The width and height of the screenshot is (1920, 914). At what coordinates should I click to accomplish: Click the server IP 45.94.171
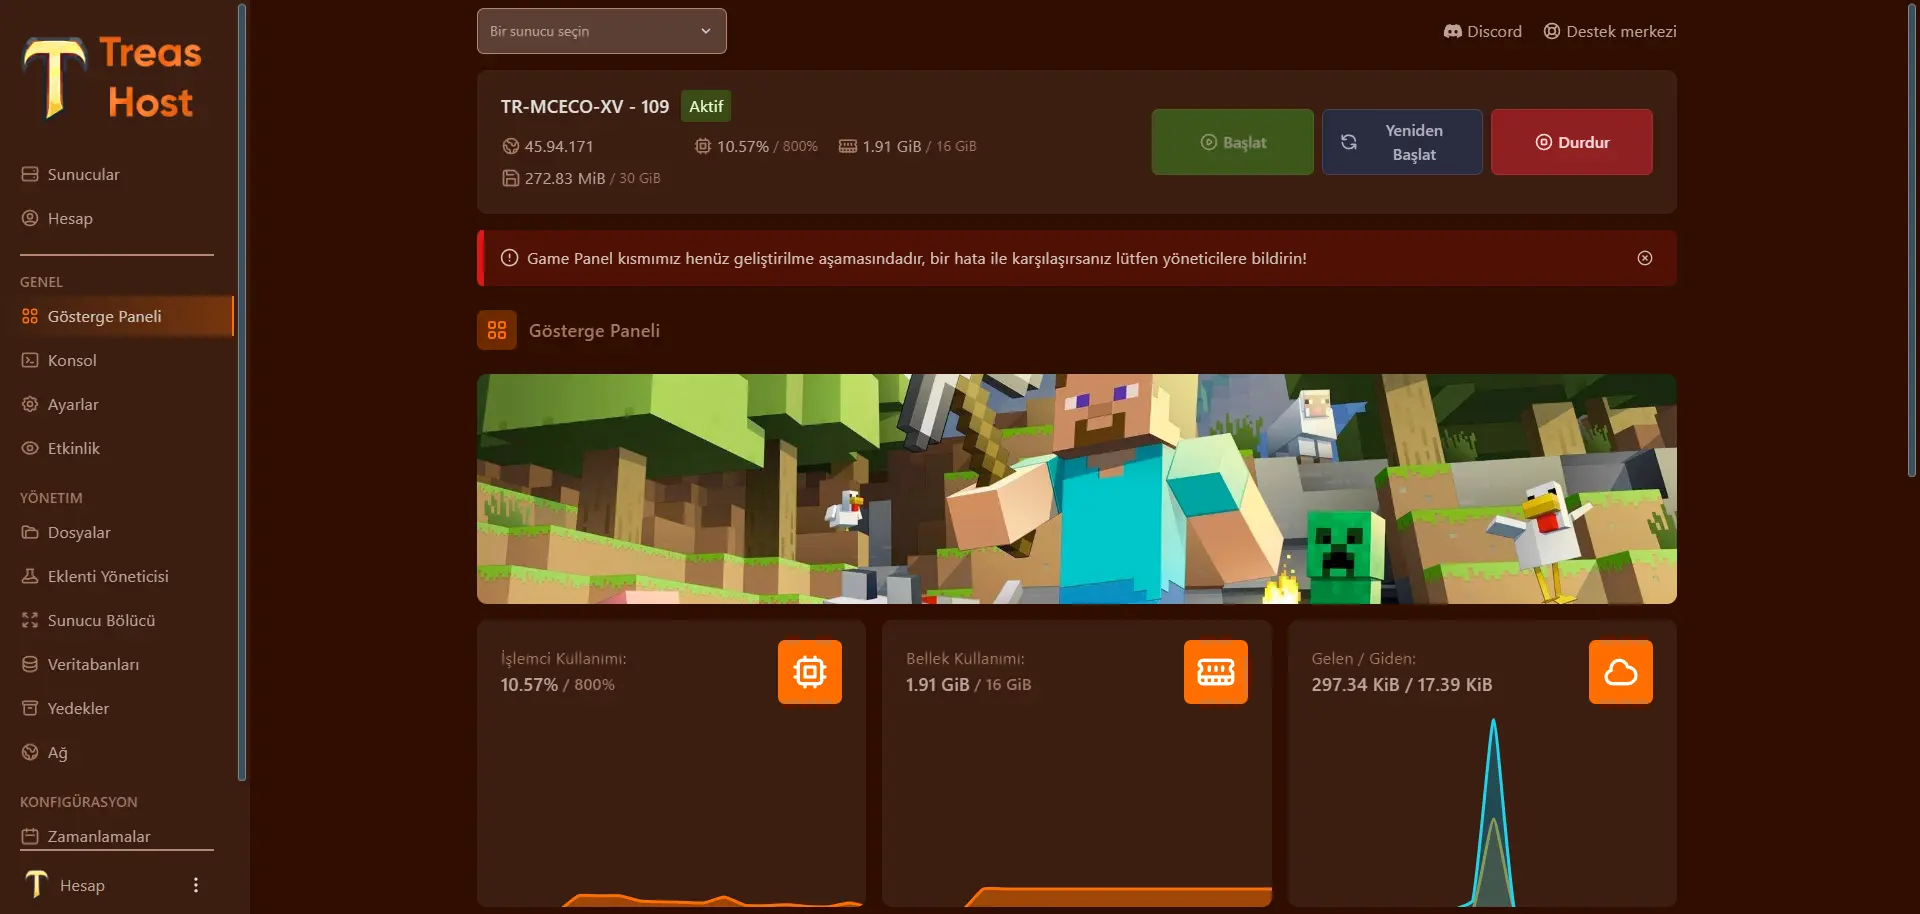(x=559, y=146)
